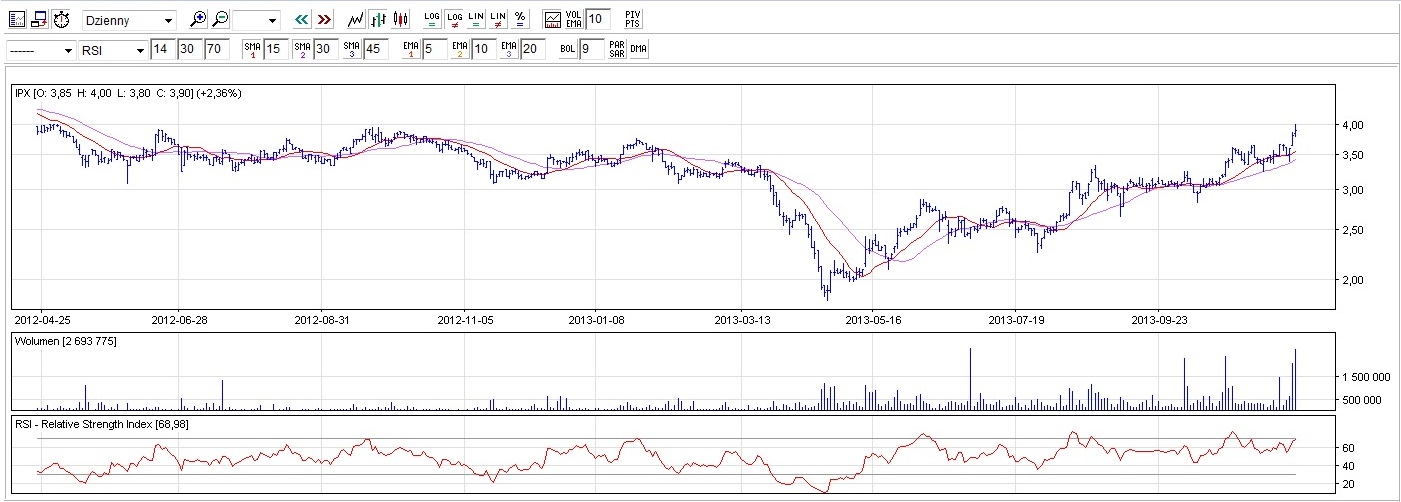
Task: Toggle the EMA 2 moving average
Action: [x=459, y=49]
